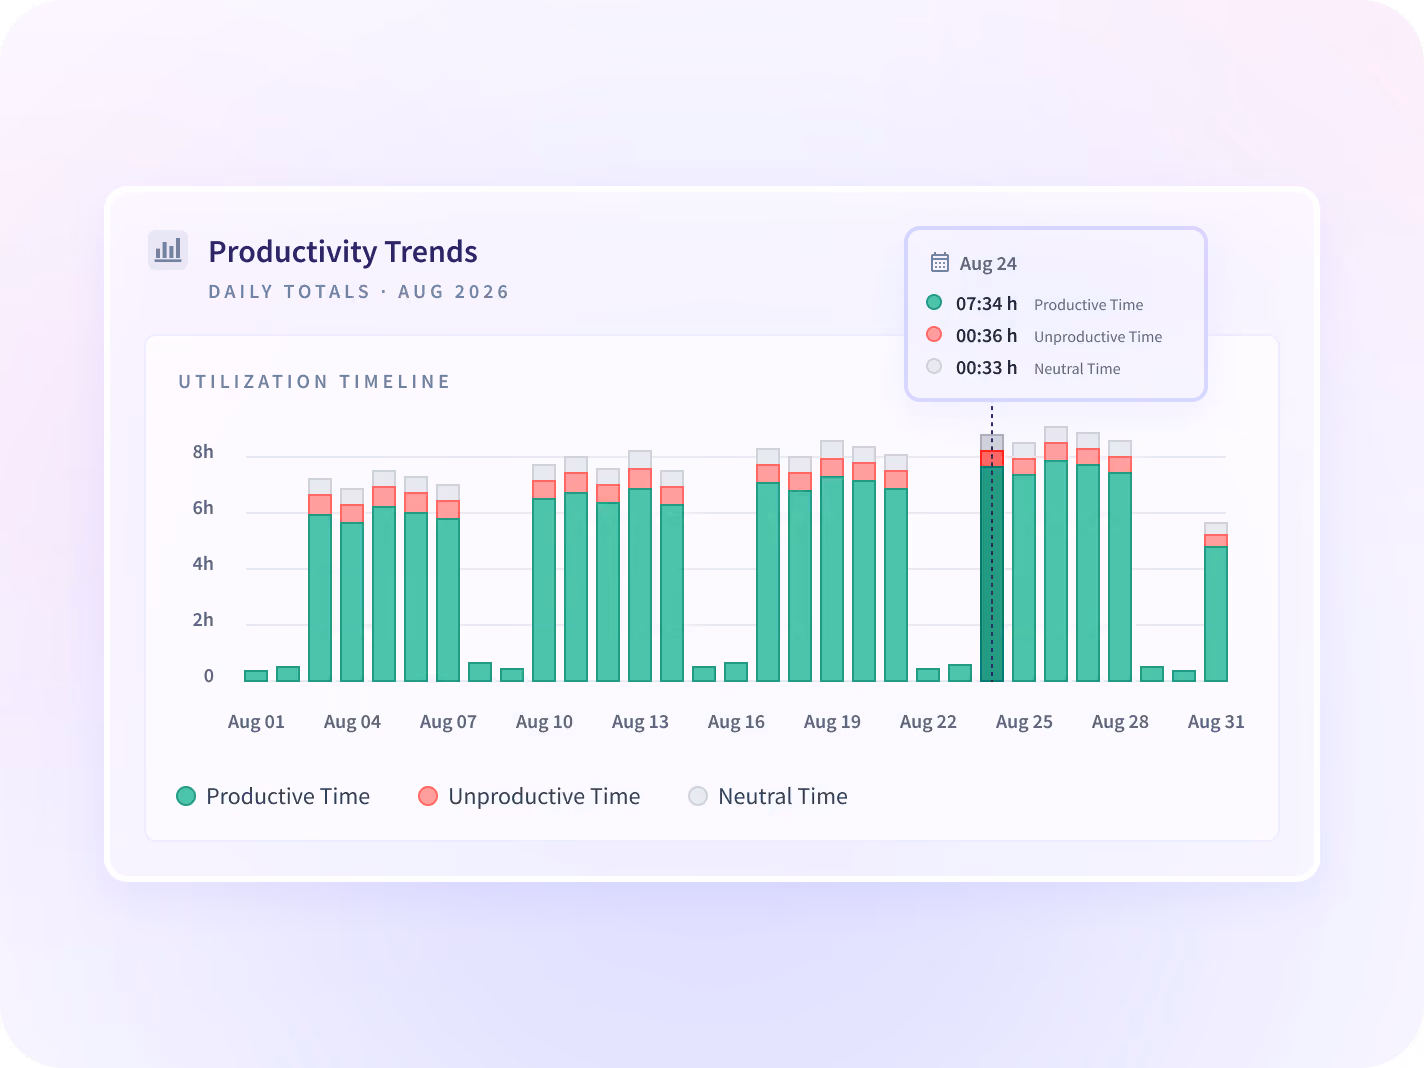1424x1068 pixels.
Task: Click the 00:36 h value in tooltip
Action: pos(986,336)
